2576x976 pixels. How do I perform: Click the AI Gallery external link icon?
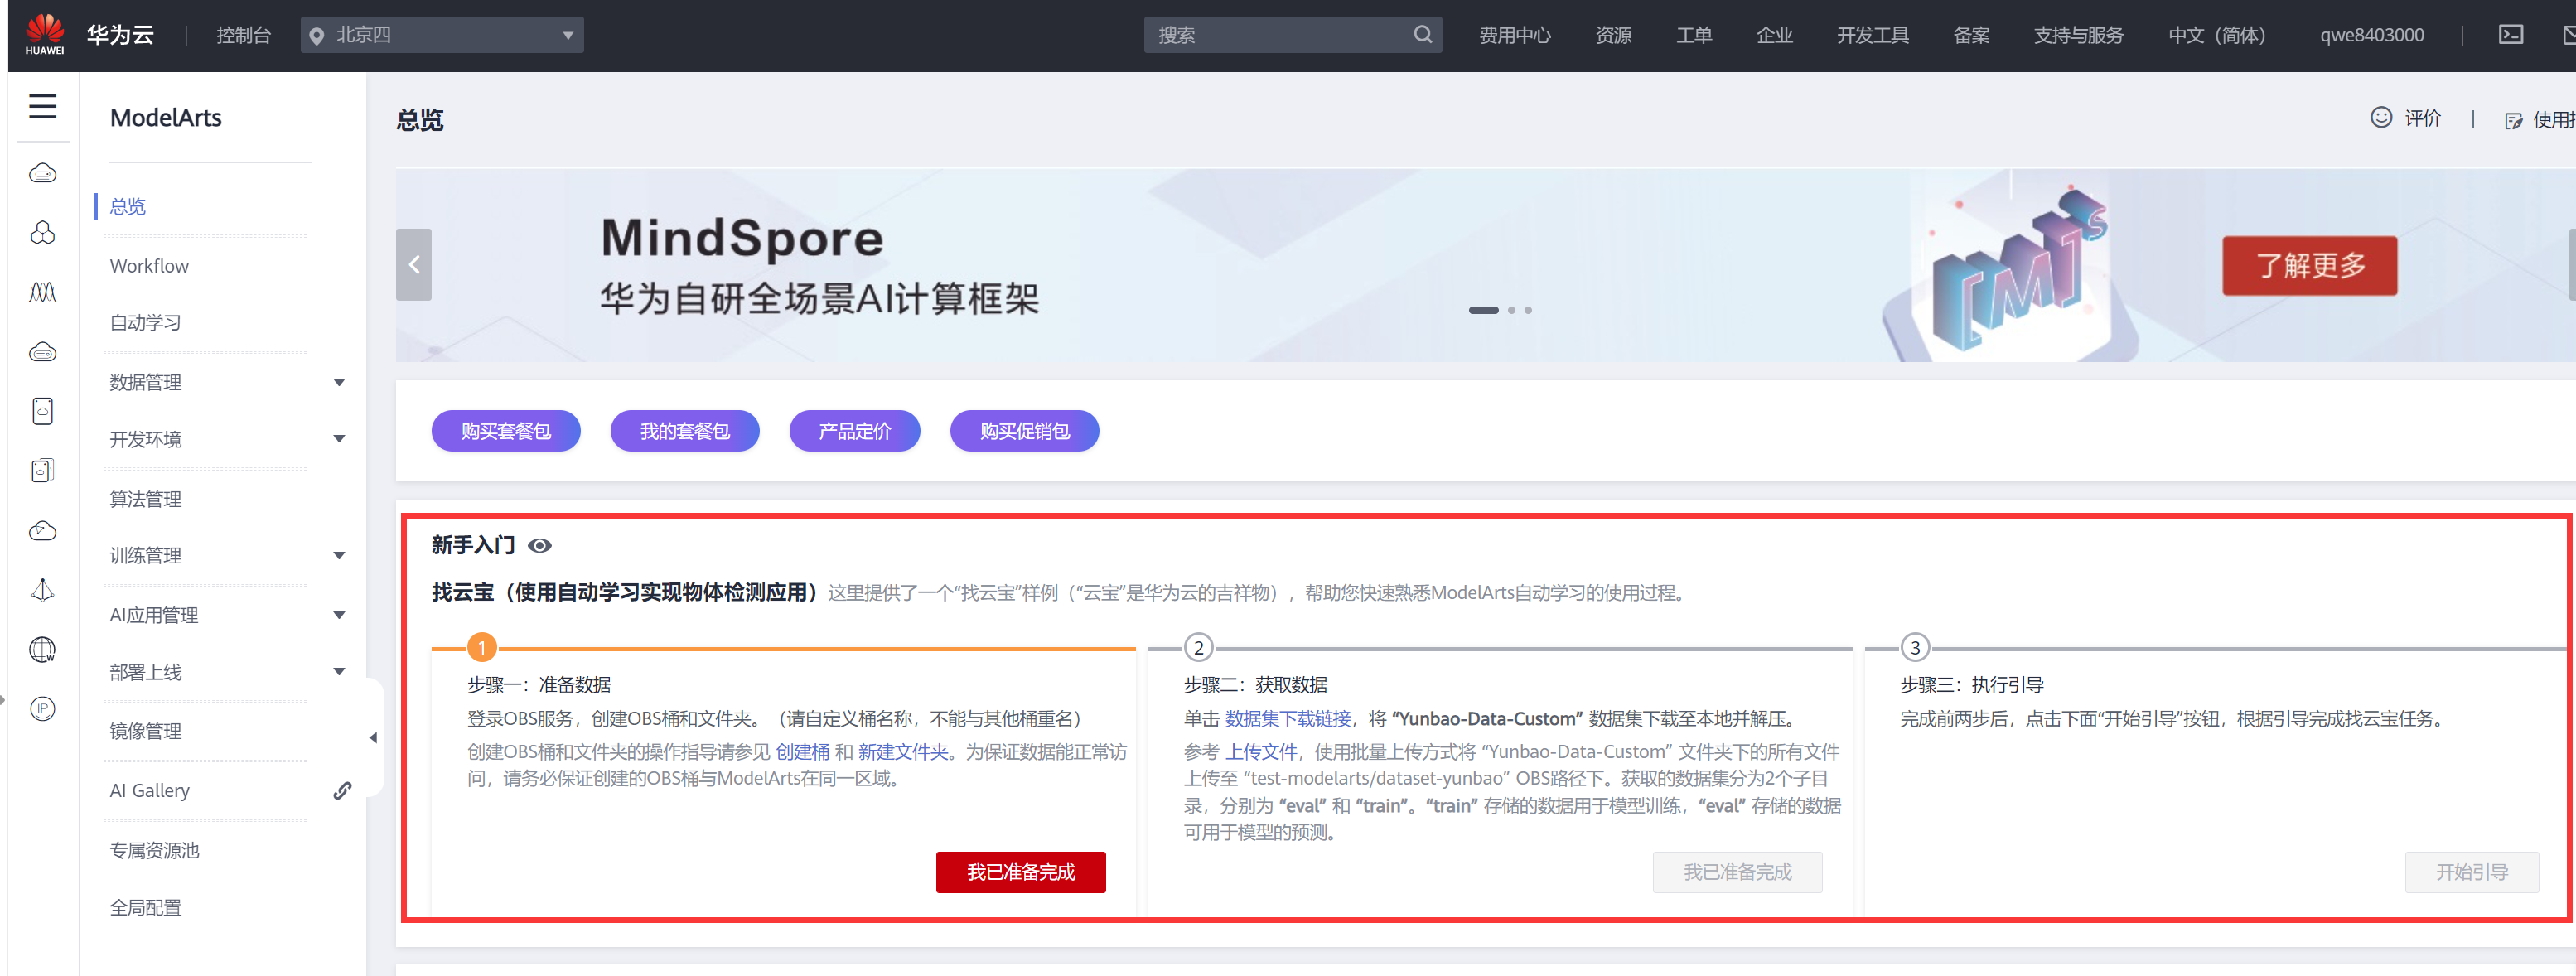click(342, 791)
